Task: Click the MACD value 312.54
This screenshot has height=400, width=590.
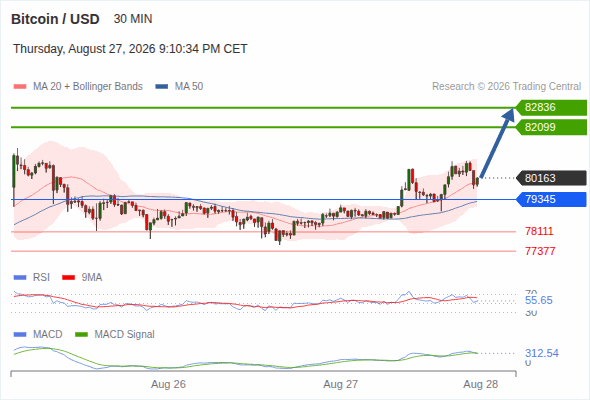Action: pyautogui.click(x=542, y=353)
